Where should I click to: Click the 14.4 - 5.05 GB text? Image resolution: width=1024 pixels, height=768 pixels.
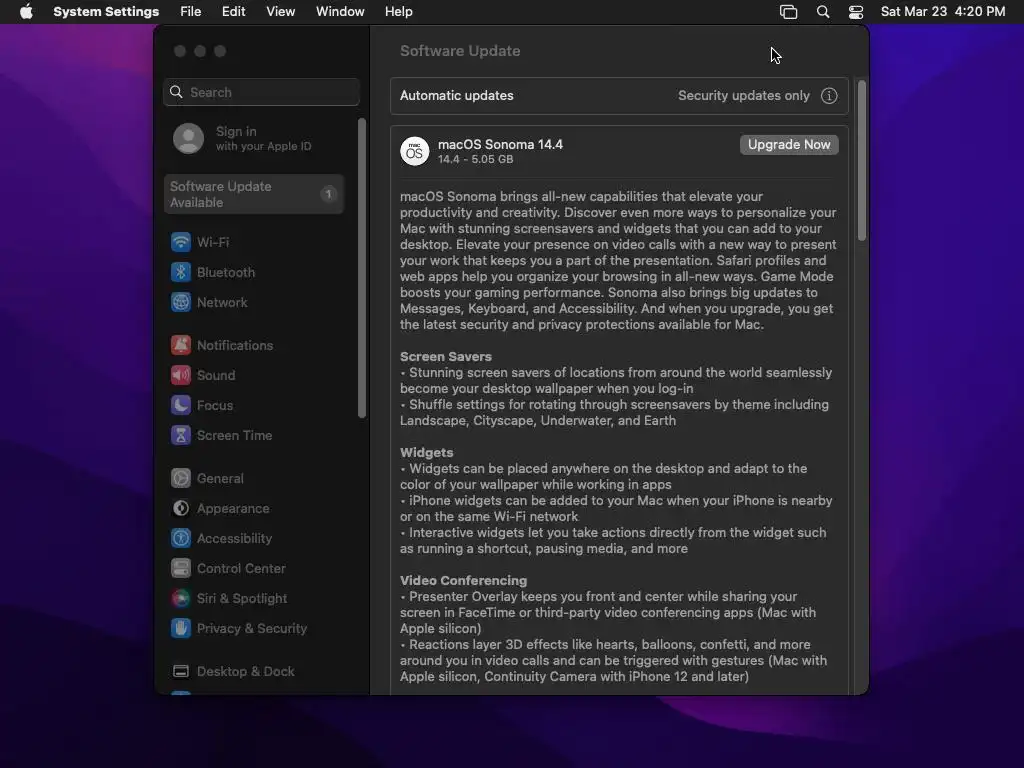475,159
